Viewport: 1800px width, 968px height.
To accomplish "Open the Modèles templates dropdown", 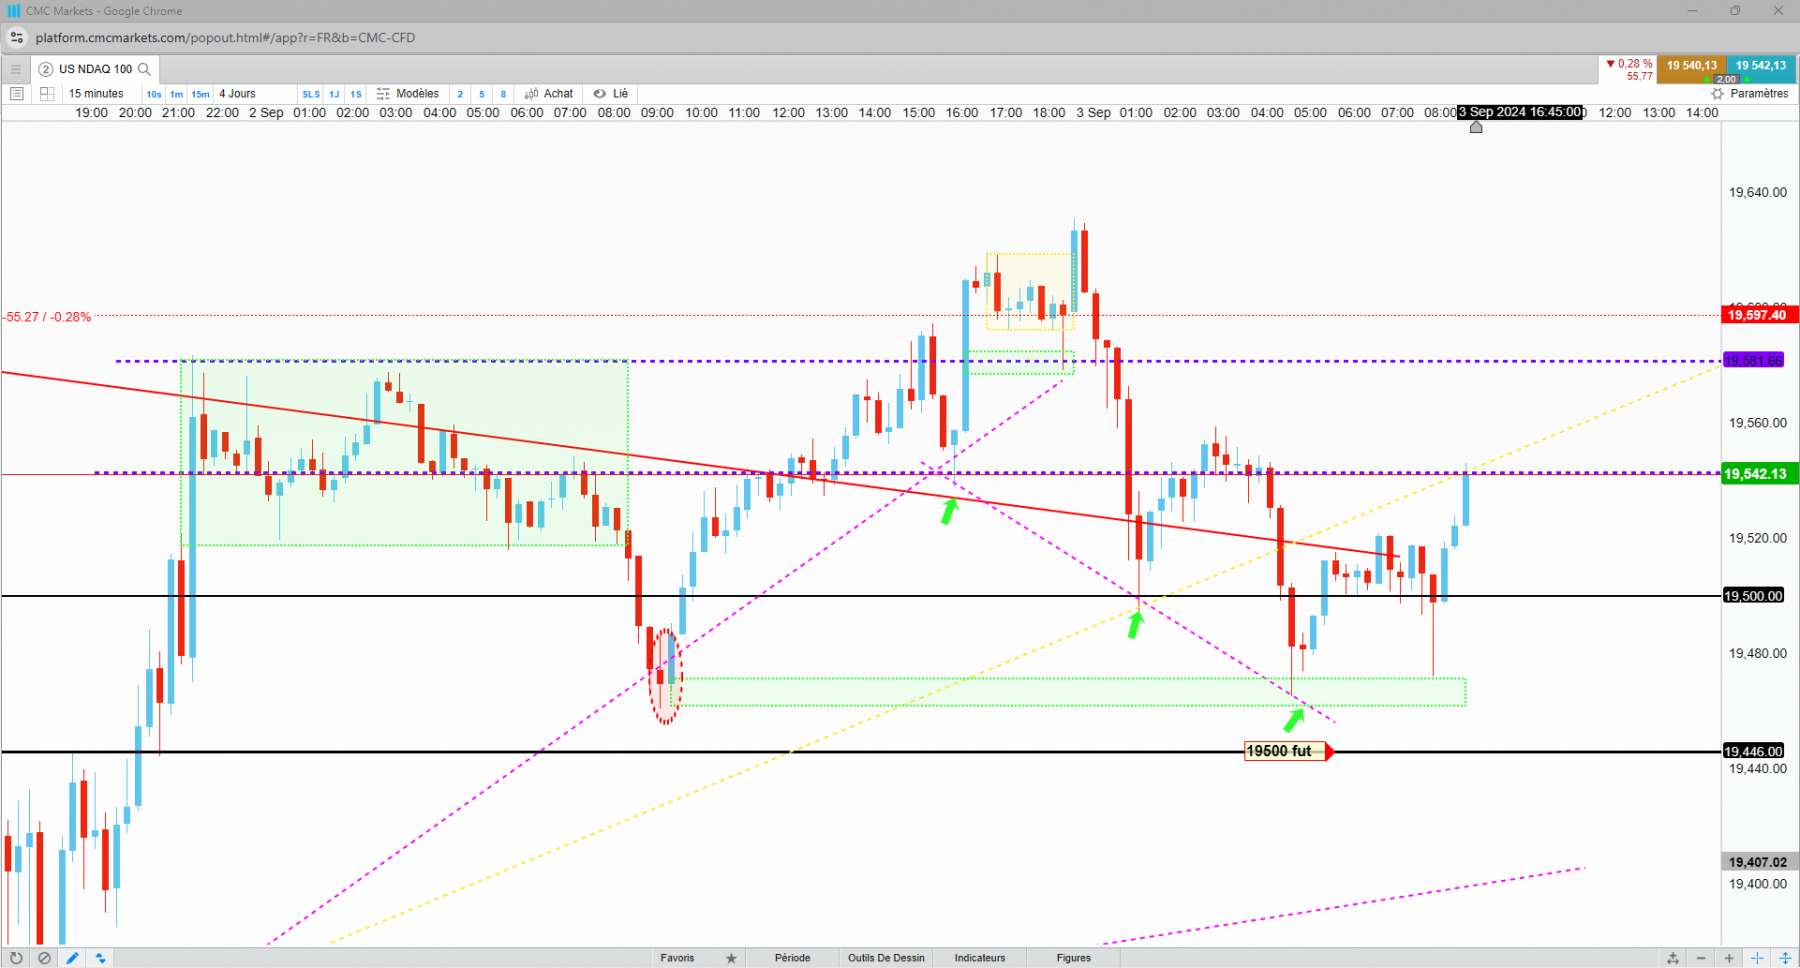I will 408,94.
